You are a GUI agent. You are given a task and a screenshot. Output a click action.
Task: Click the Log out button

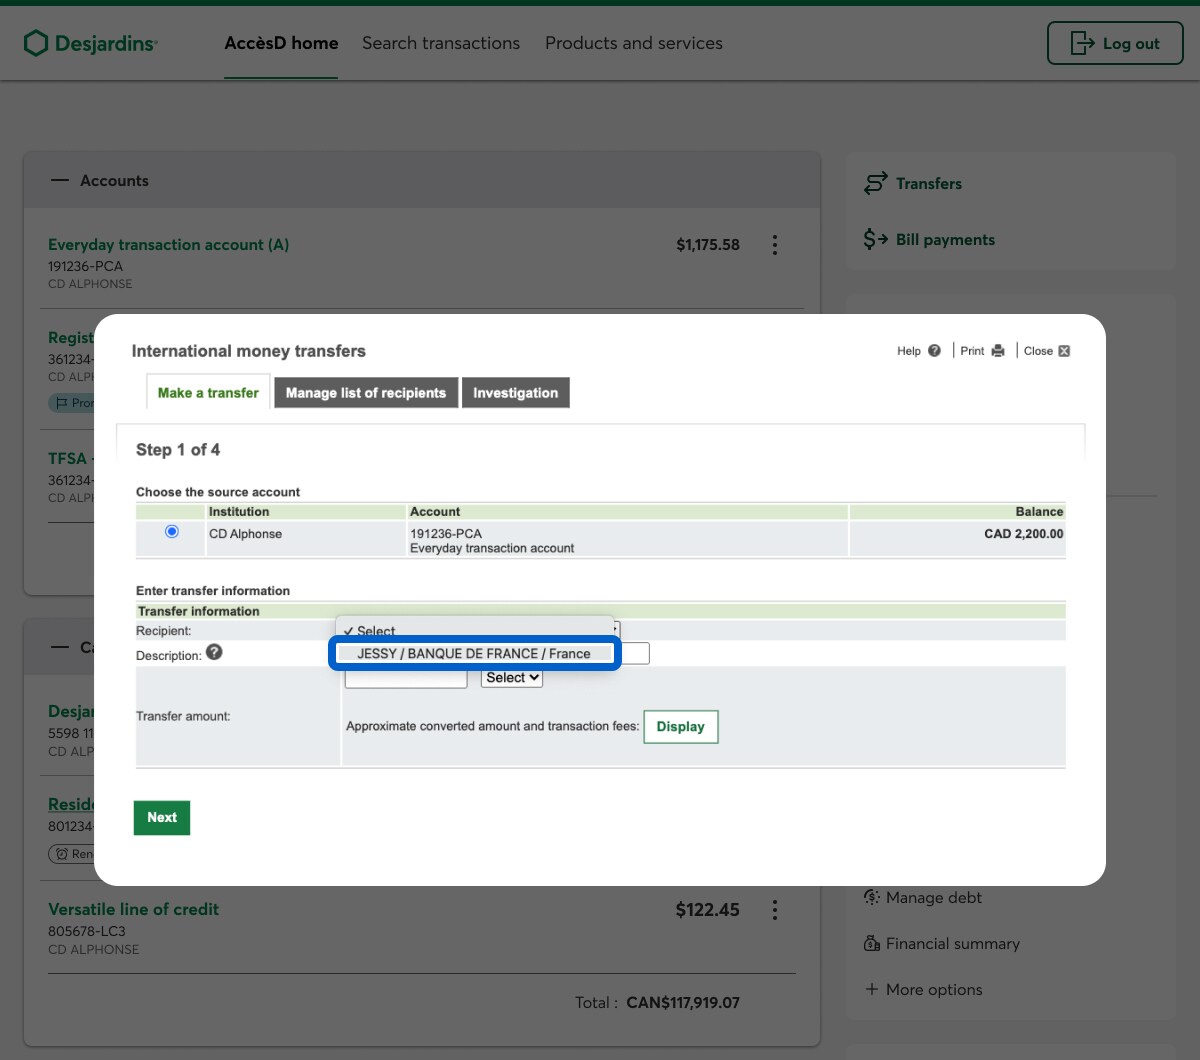[1115, 44]
